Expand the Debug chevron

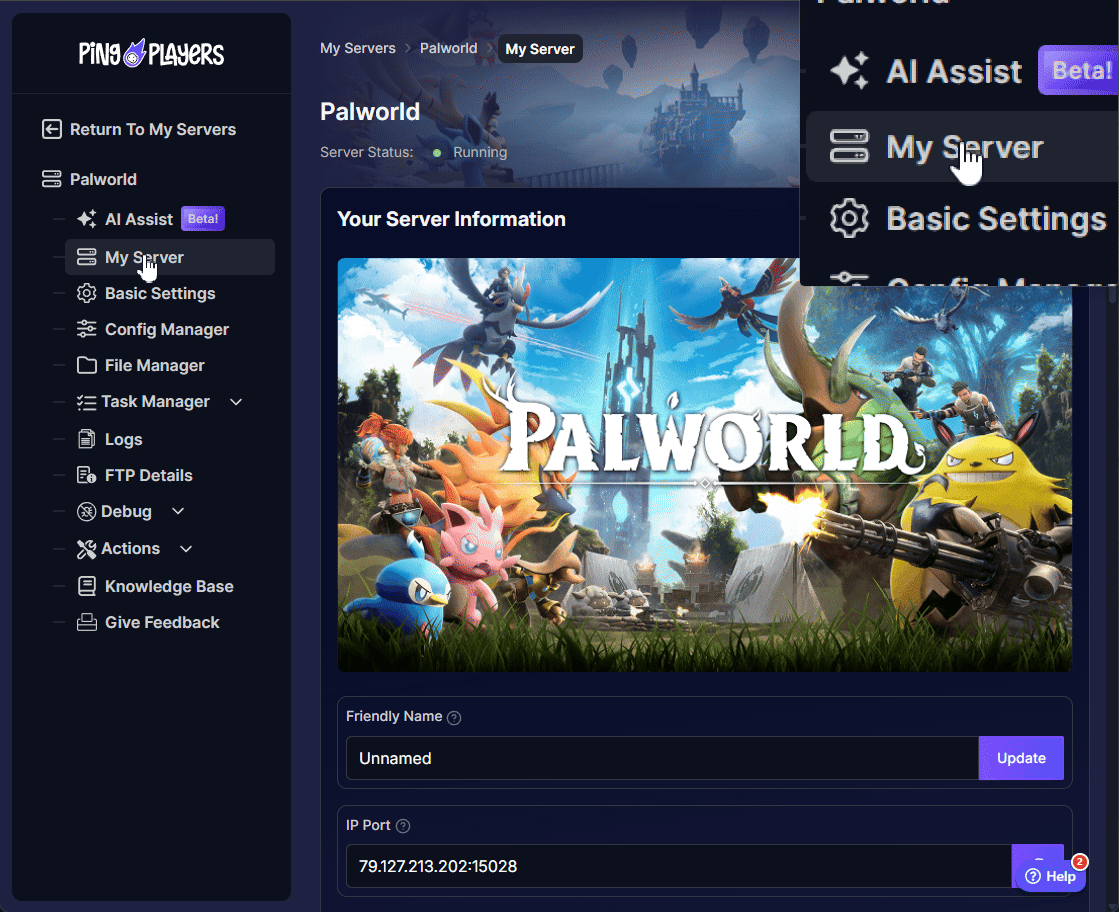[x=178, y=512]
